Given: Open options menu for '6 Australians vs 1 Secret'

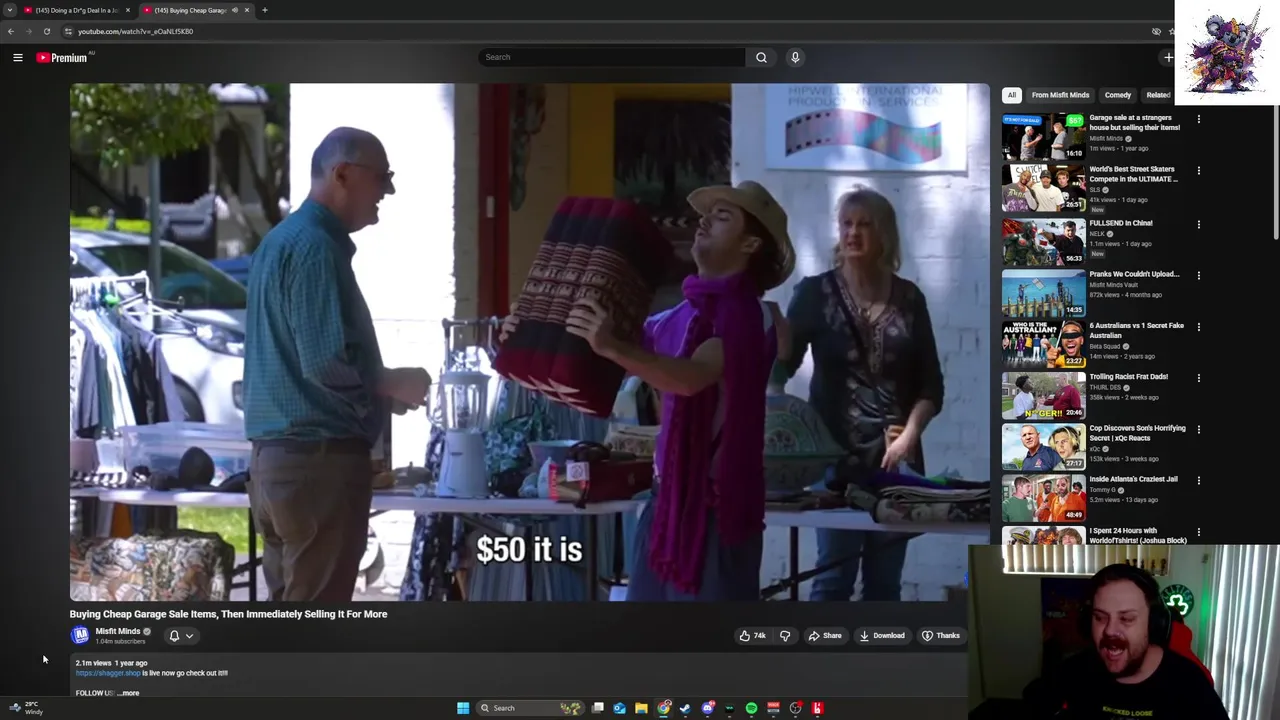Looking at the screenshot, I should pos(1198,328).
